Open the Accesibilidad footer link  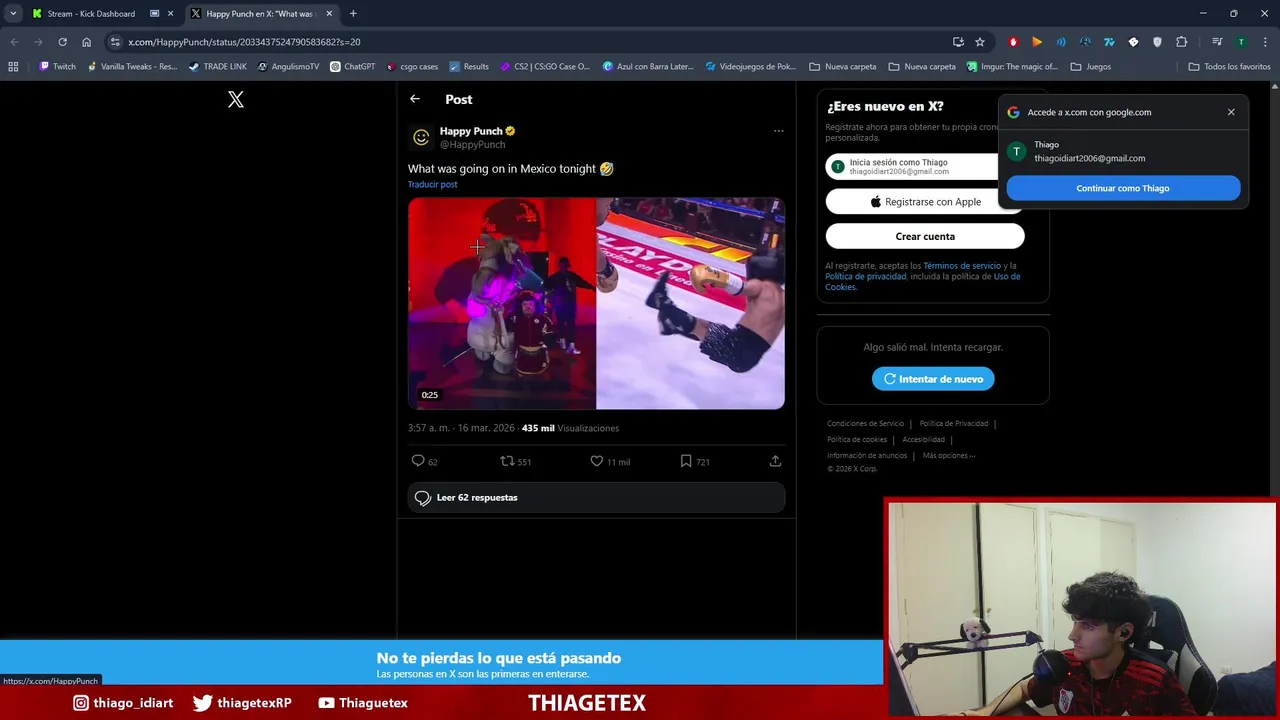[923, 440]
